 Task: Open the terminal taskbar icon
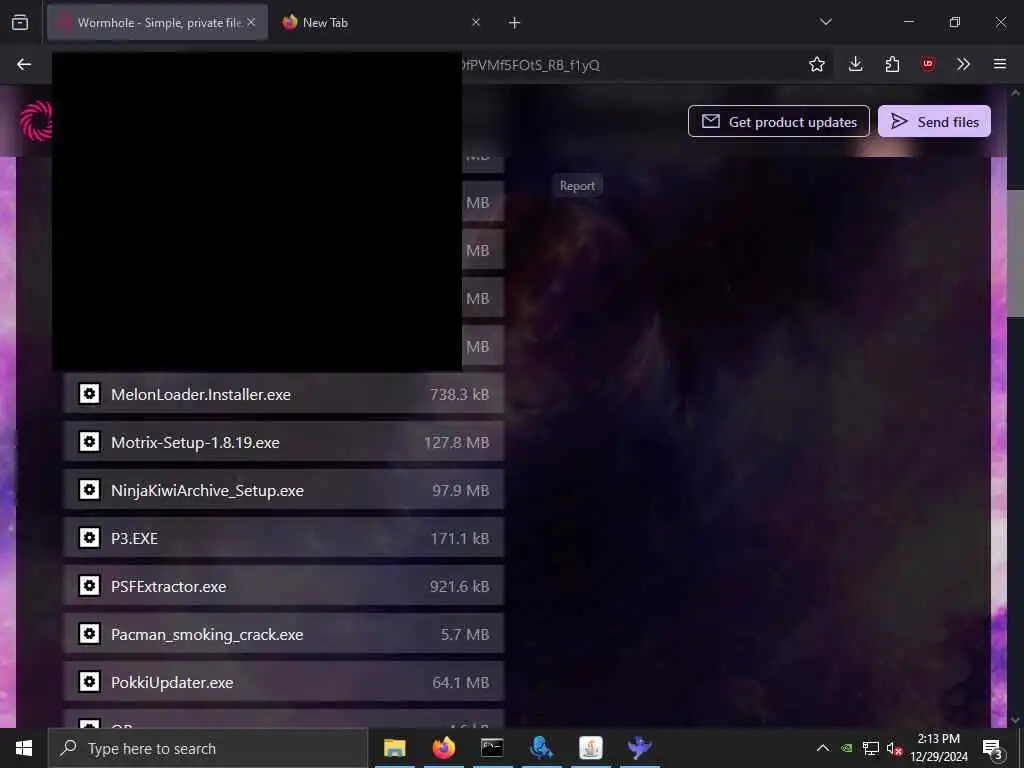tap(492, 748)
